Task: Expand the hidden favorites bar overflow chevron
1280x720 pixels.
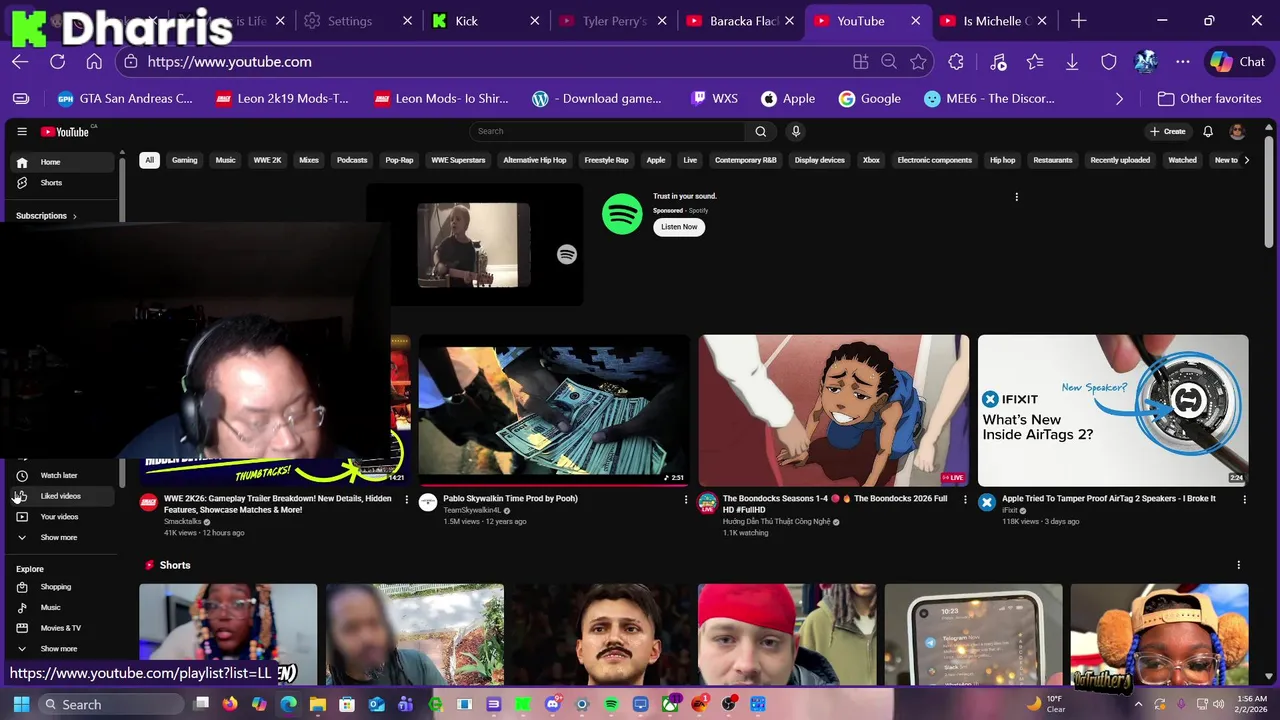Action: (1119, 98)
